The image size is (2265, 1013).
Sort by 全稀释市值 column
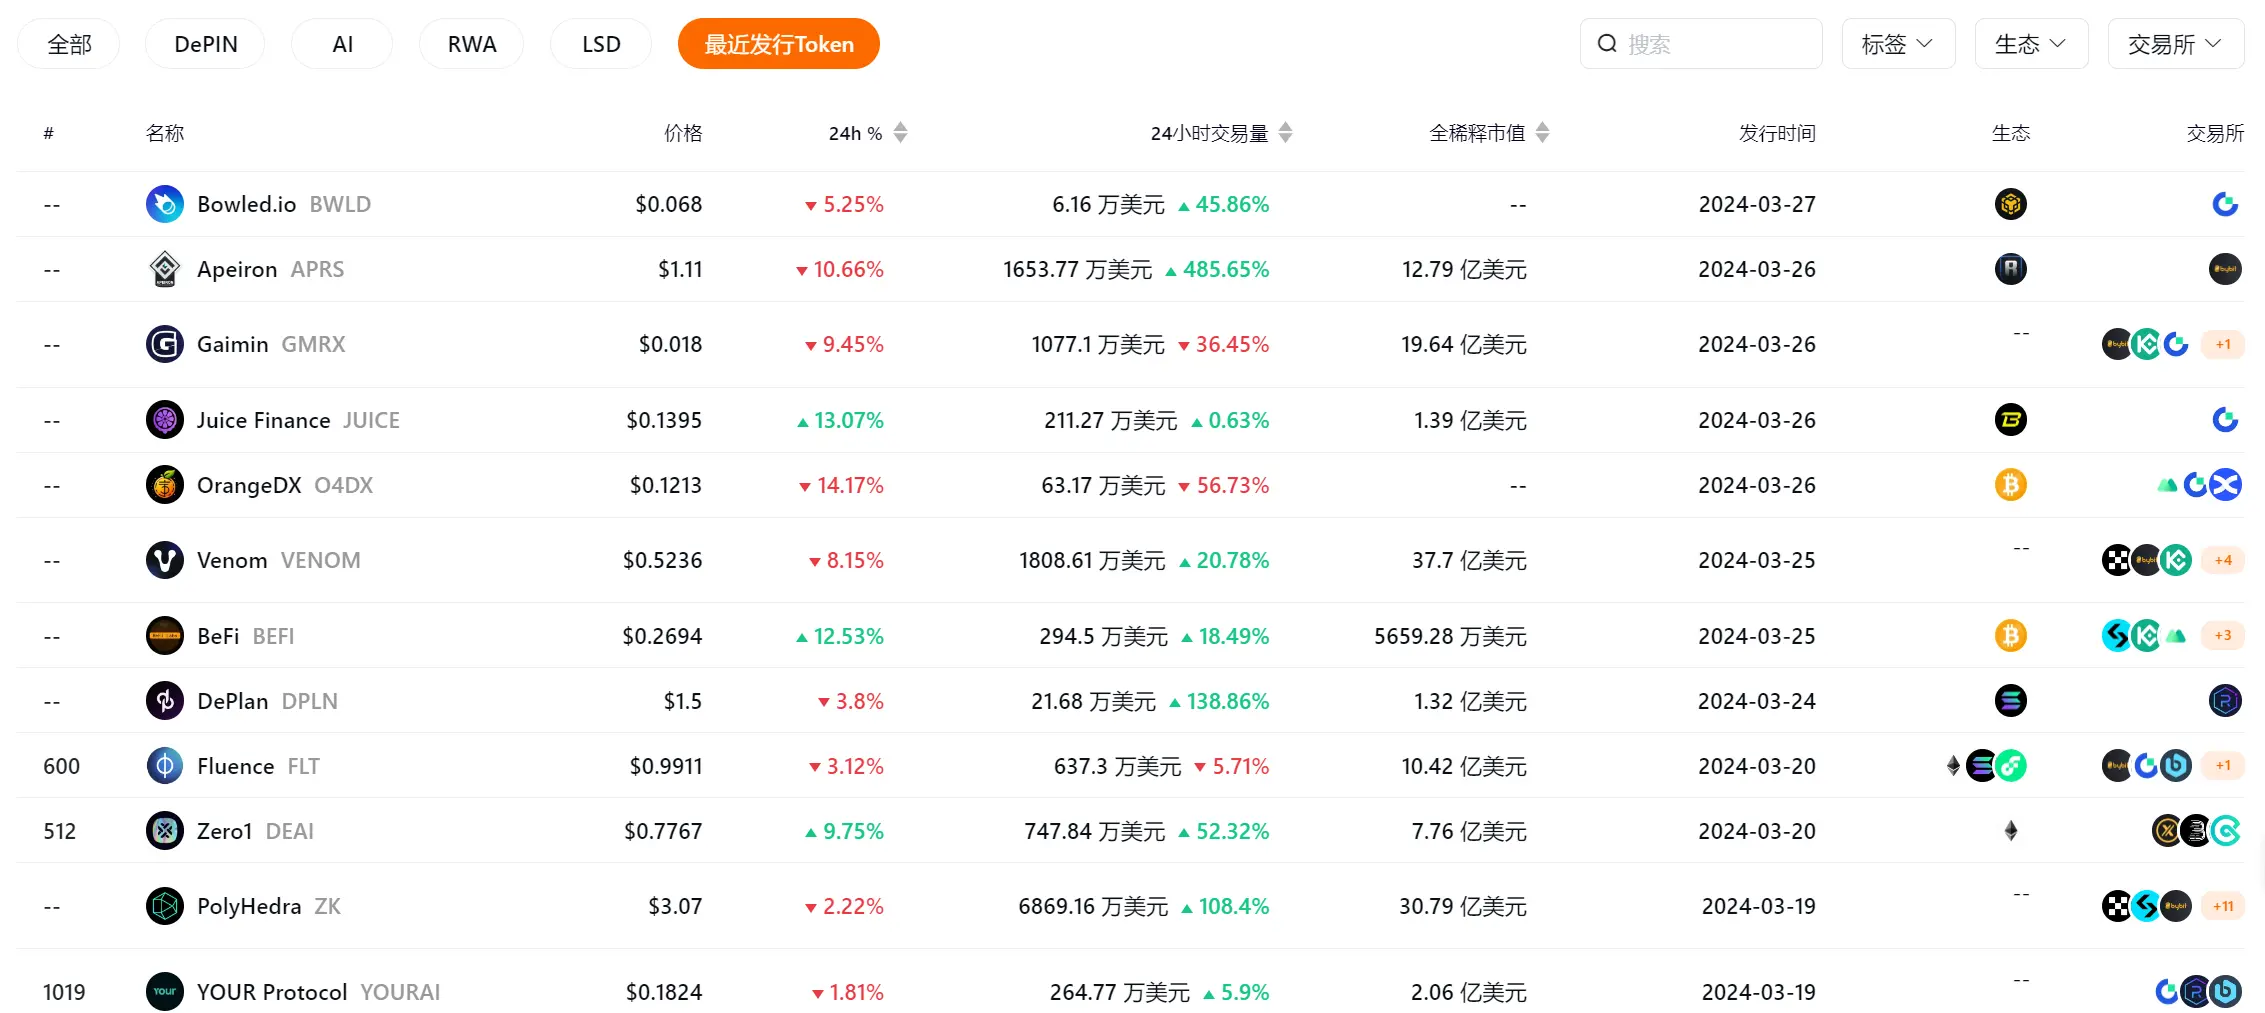(1542, 133)
